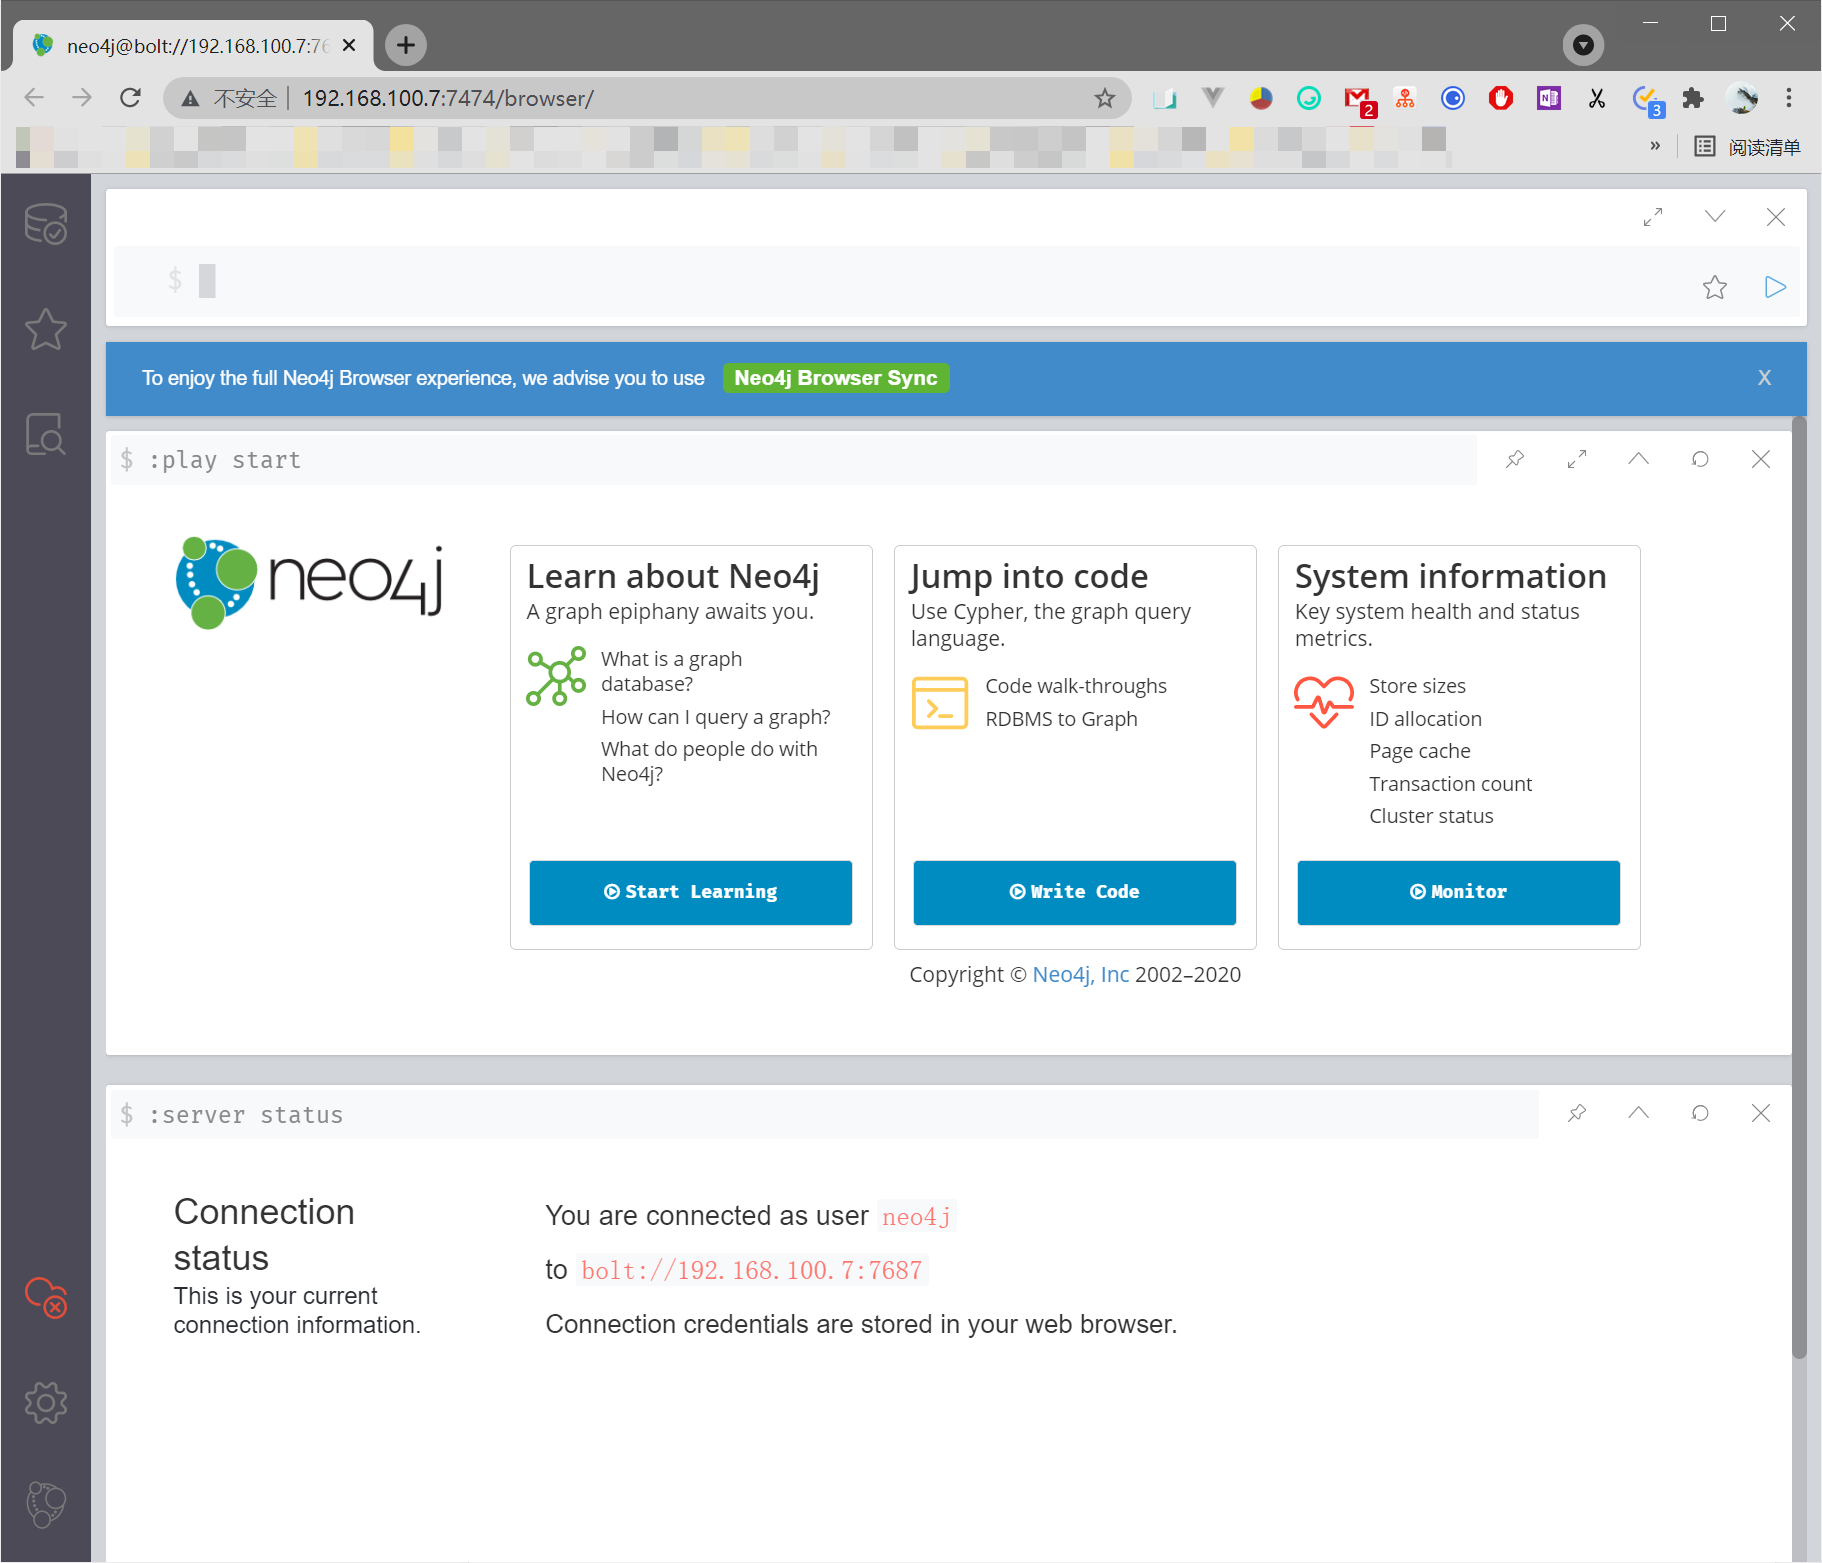Image resolution: width=1822 pixels, height=1563 pixels.
Task: Close the :server status frame
Action: [x=1761, y=1113]
